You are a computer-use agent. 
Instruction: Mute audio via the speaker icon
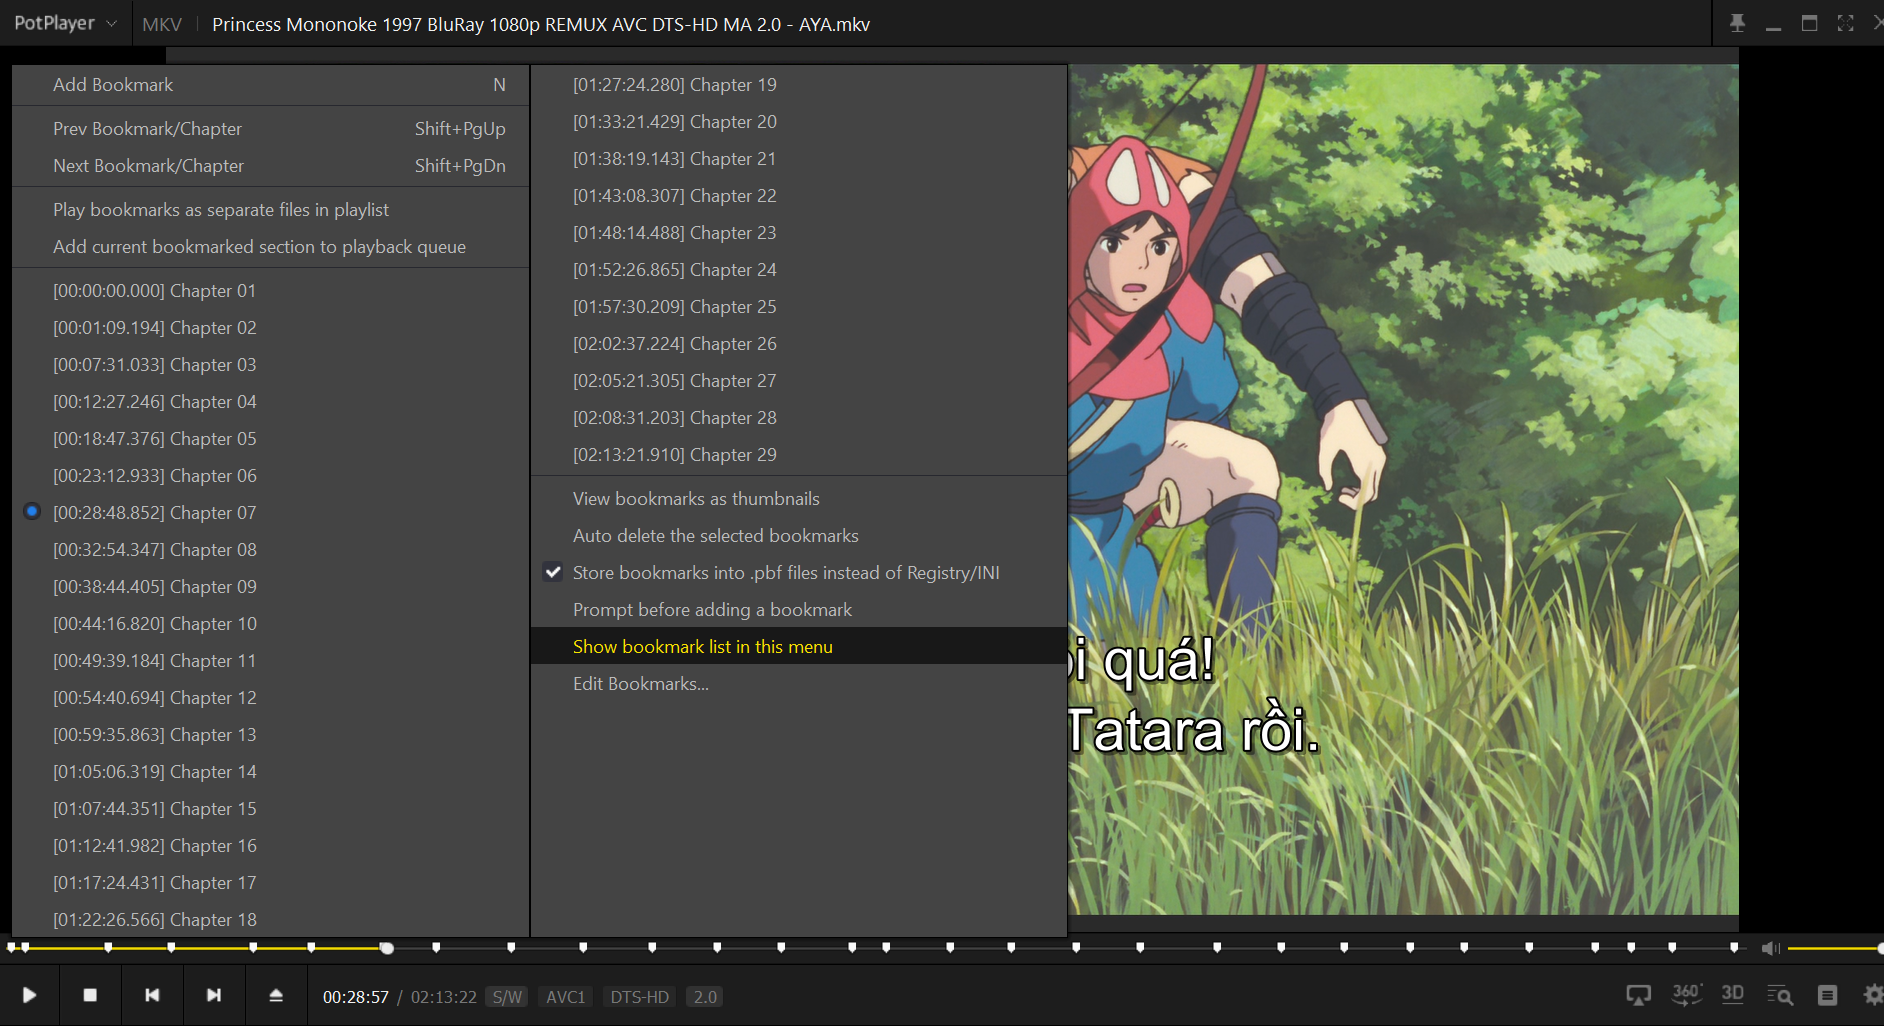coord(1769,948)
